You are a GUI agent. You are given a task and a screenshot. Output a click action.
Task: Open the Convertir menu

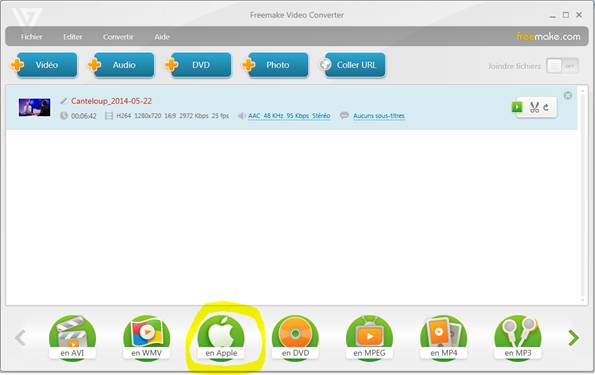tap(118, 37)
